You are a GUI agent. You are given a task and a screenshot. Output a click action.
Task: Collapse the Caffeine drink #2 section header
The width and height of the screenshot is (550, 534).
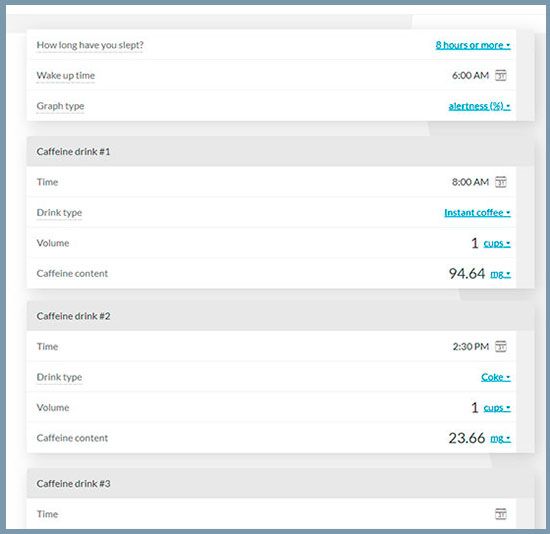[280, 316]
